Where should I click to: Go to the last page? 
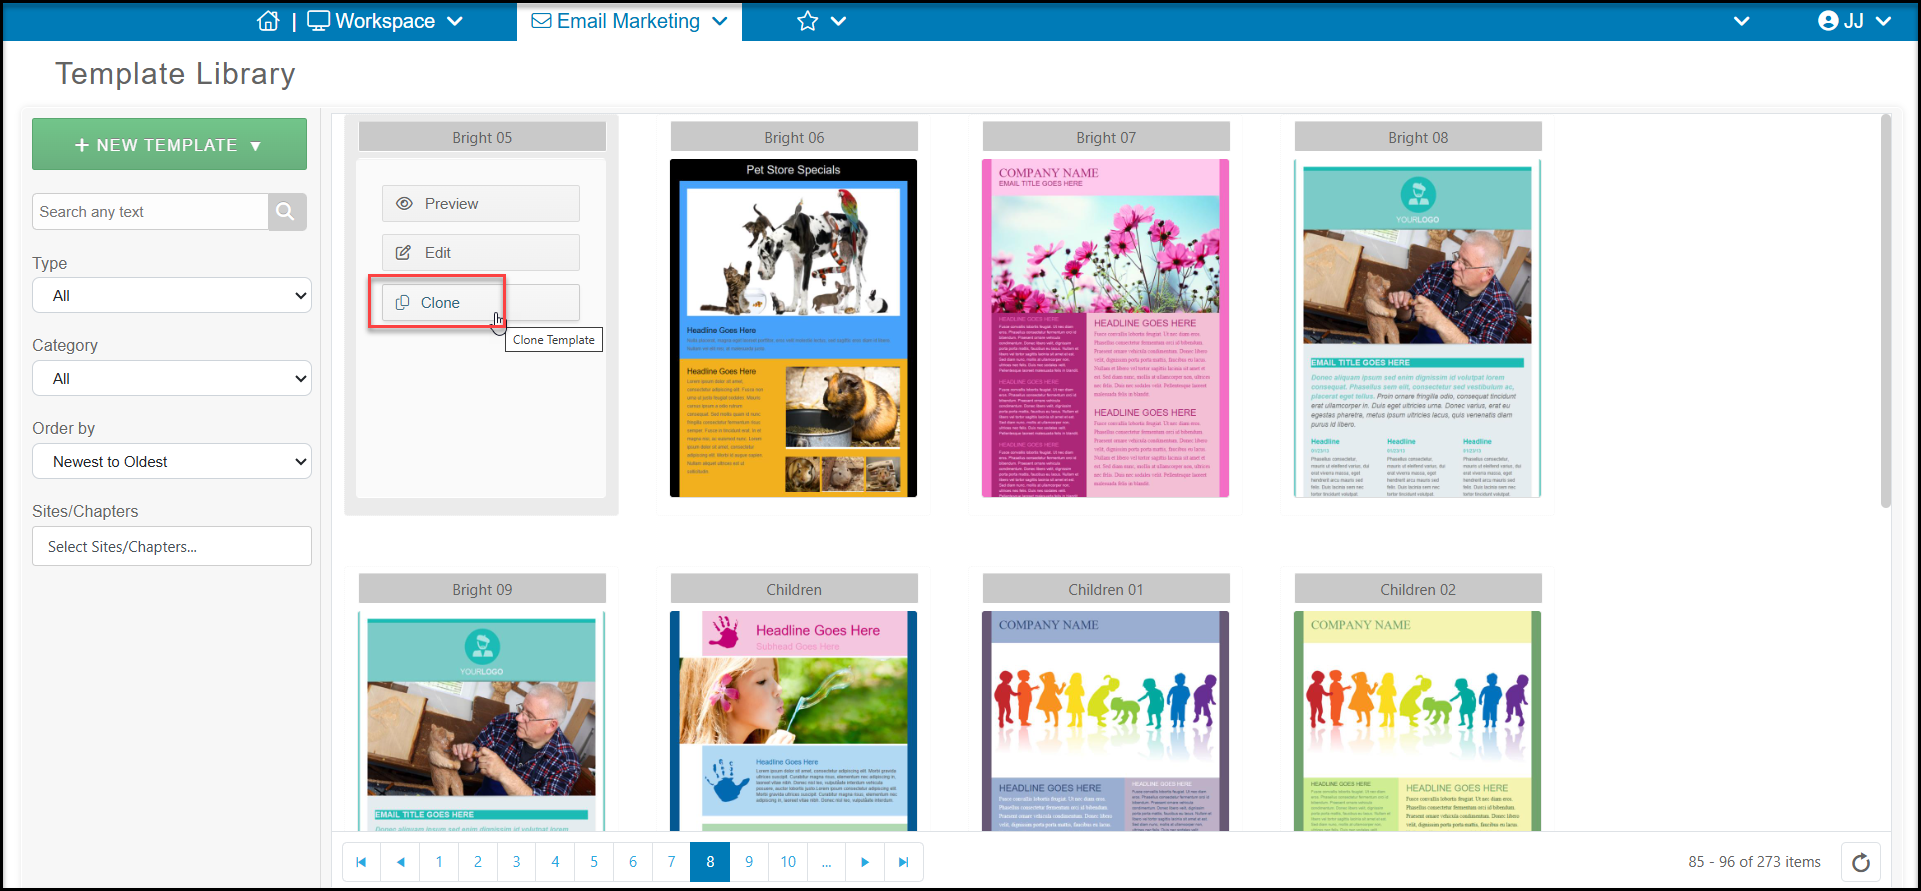(x=904, y=862)
